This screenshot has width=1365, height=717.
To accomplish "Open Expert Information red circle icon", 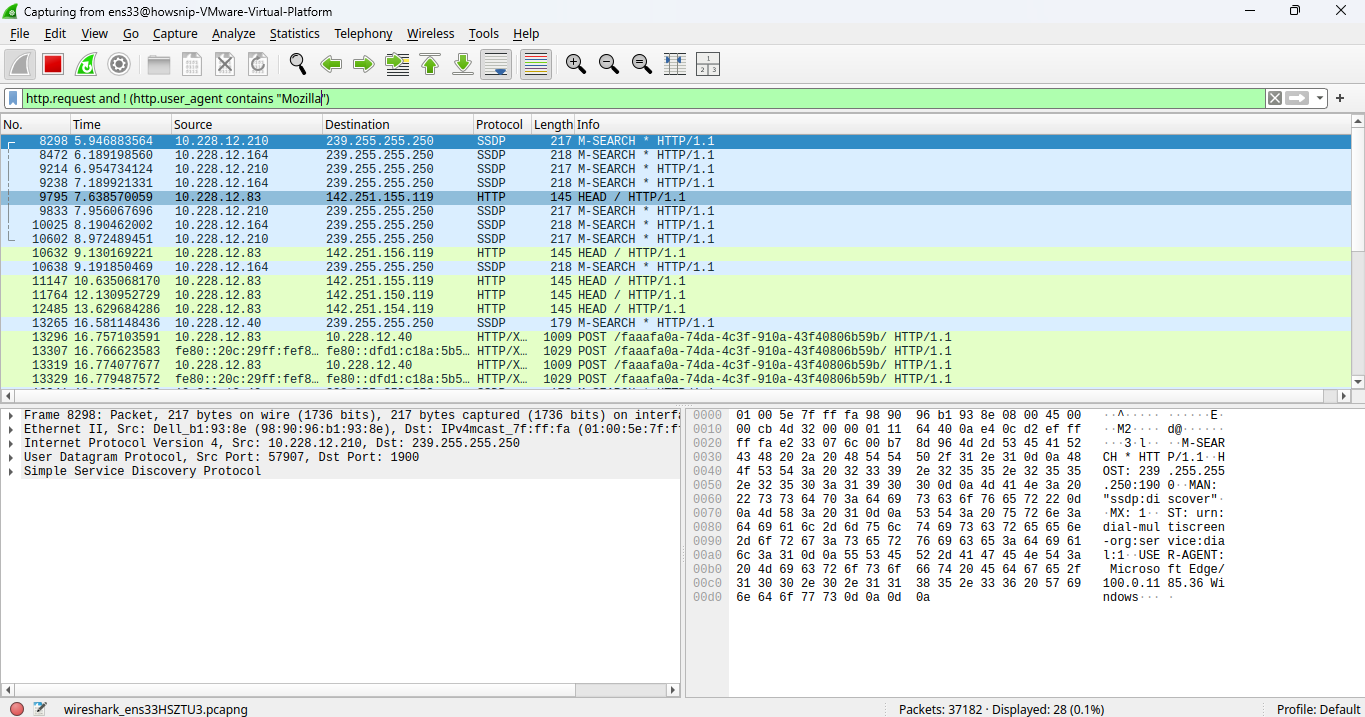I will pyautogui.click(x=17, y=709).
